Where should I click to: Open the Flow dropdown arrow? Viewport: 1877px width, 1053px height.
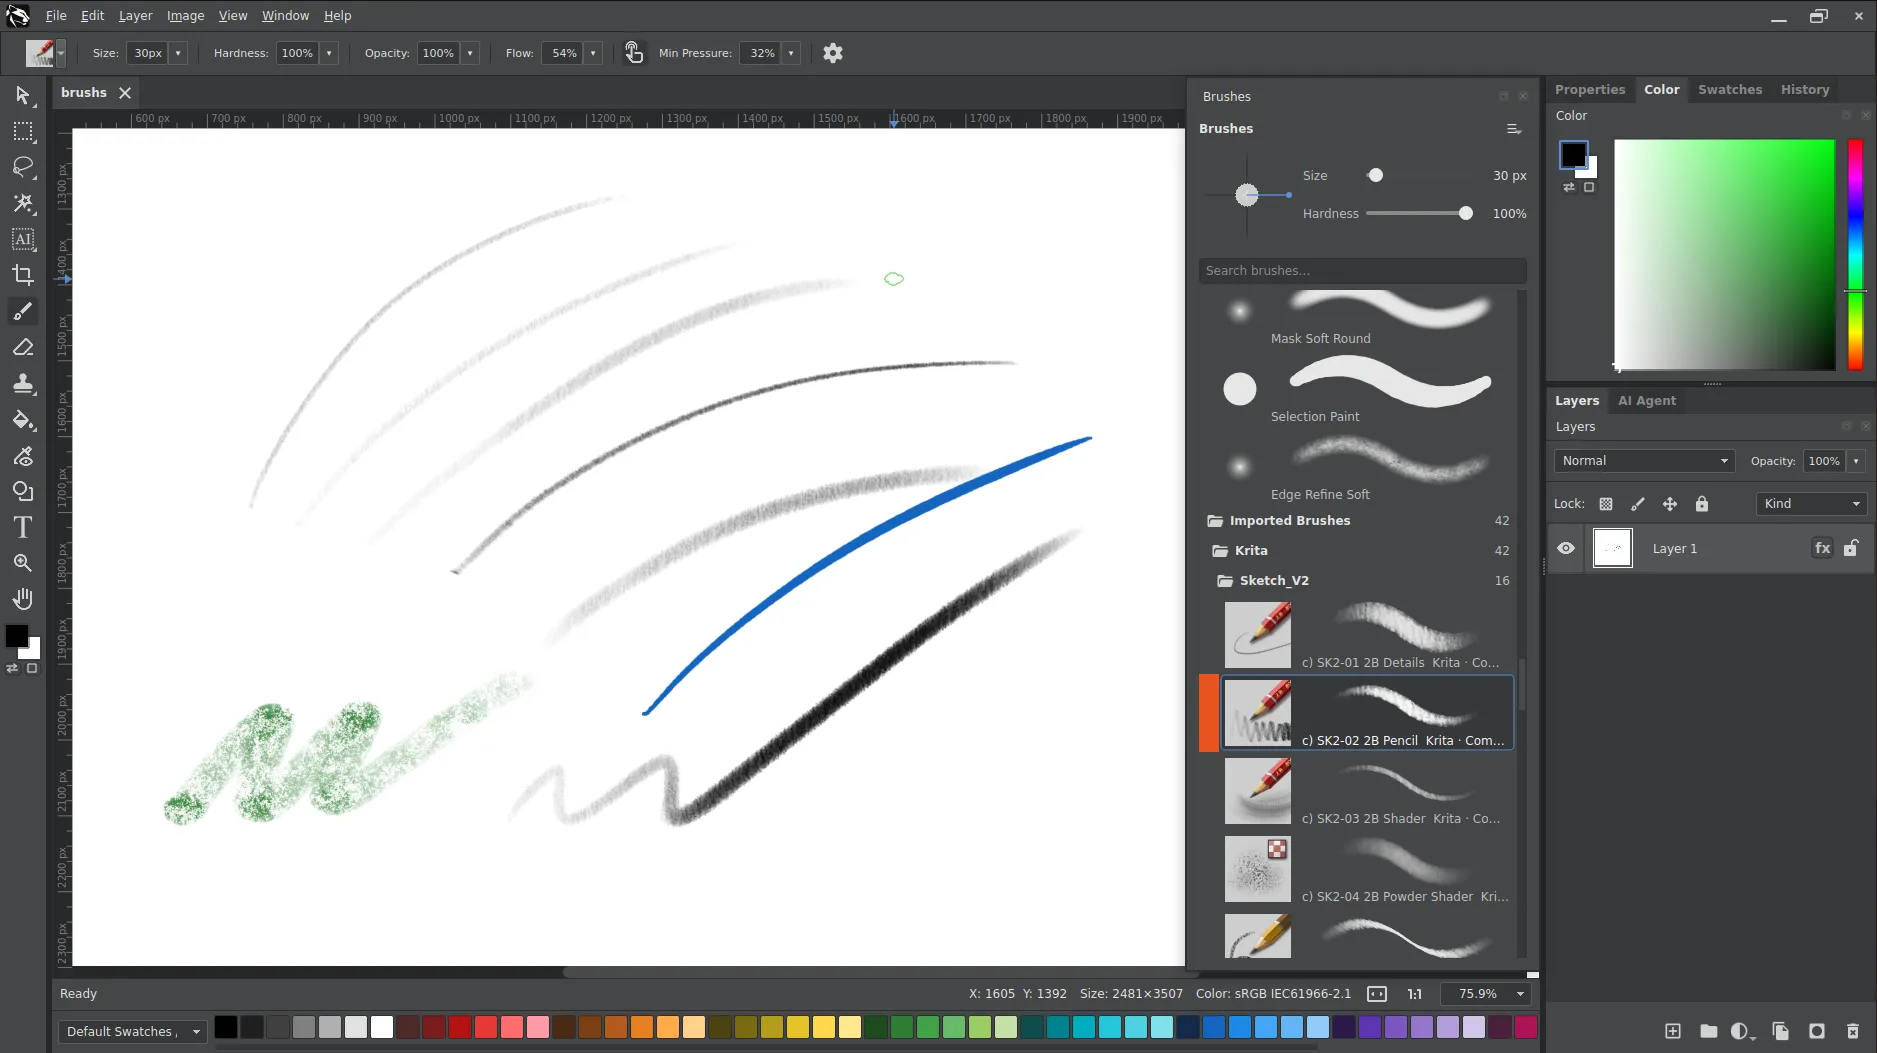[x=593, y=53]
